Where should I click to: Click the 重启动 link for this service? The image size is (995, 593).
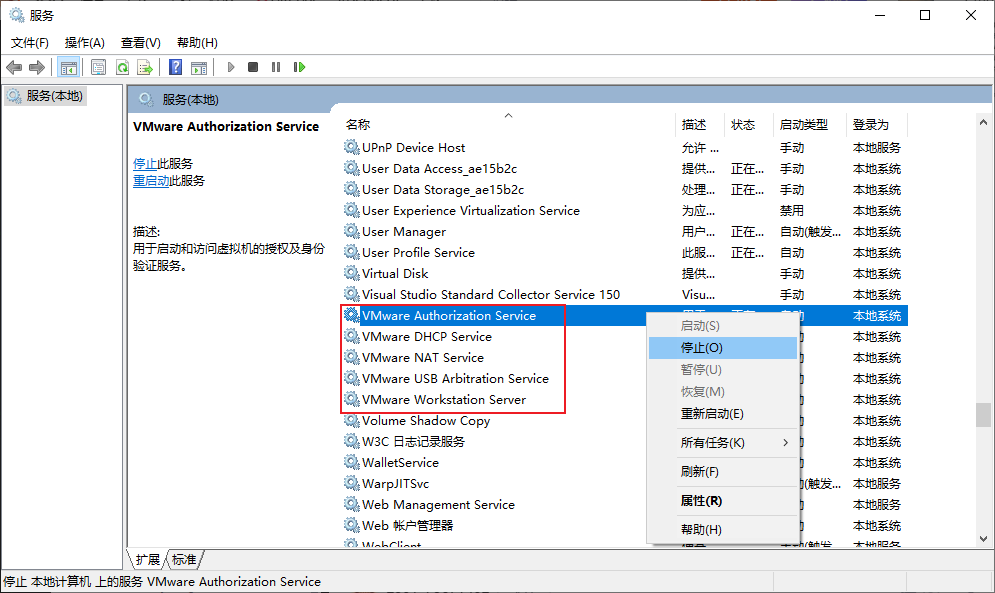click(151, 181)
